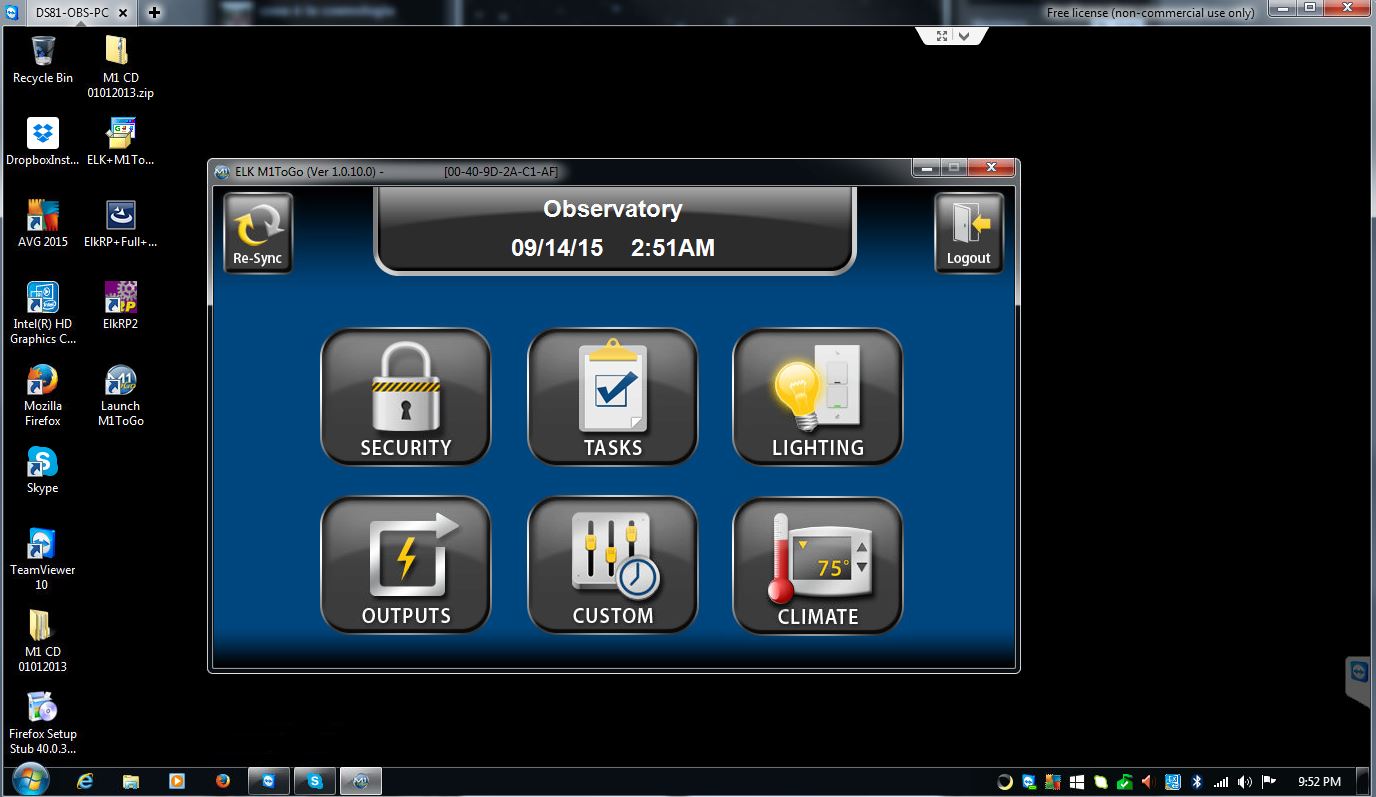Open the CLIMATE thermostat panel
The height and width of the screenshot is (797, 1376).
coord(817,565)
